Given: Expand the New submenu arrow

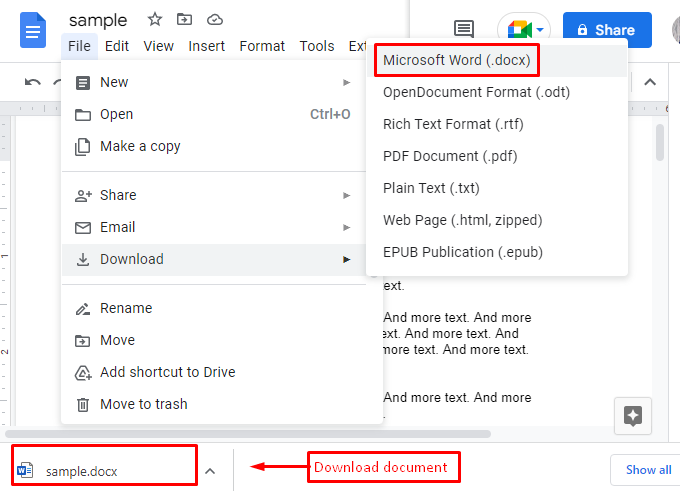Looking at the screenshot, I should [346, 82].
